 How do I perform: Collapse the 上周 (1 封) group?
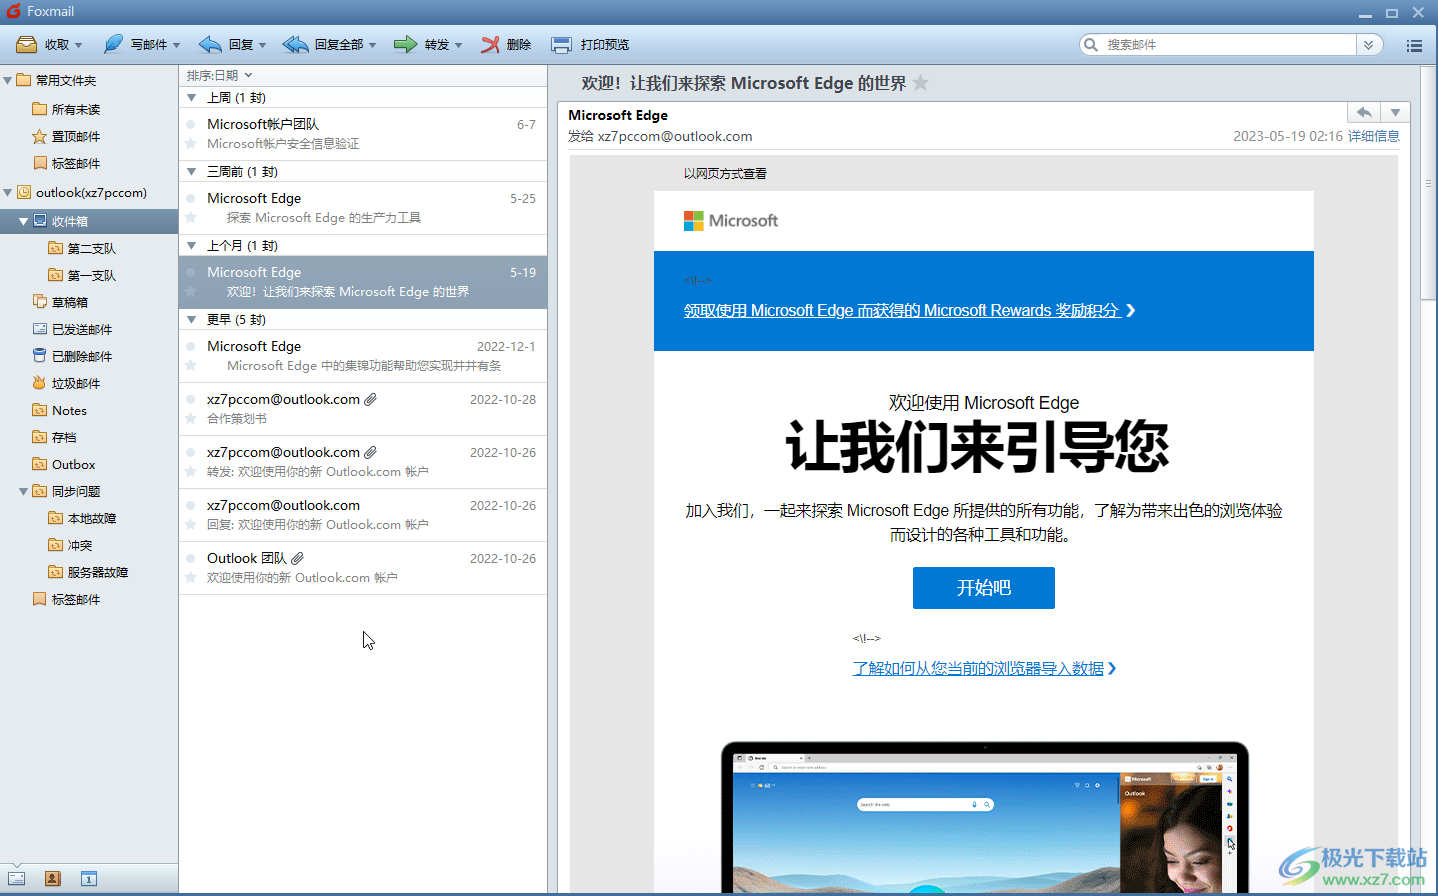point(192,98)
